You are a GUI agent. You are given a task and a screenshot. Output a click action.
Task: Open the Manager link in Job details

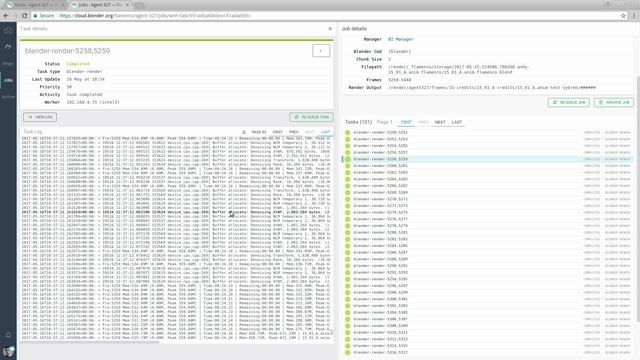click(x=401, y=39)
